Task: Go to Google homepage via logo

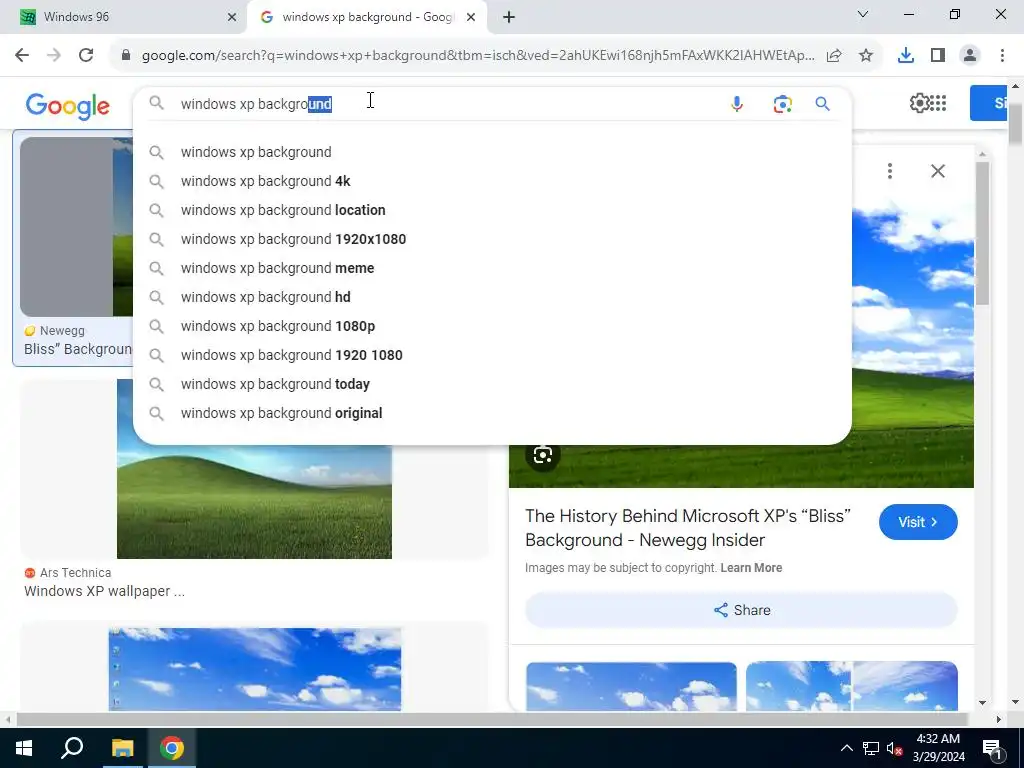Action: coord(68,105)
